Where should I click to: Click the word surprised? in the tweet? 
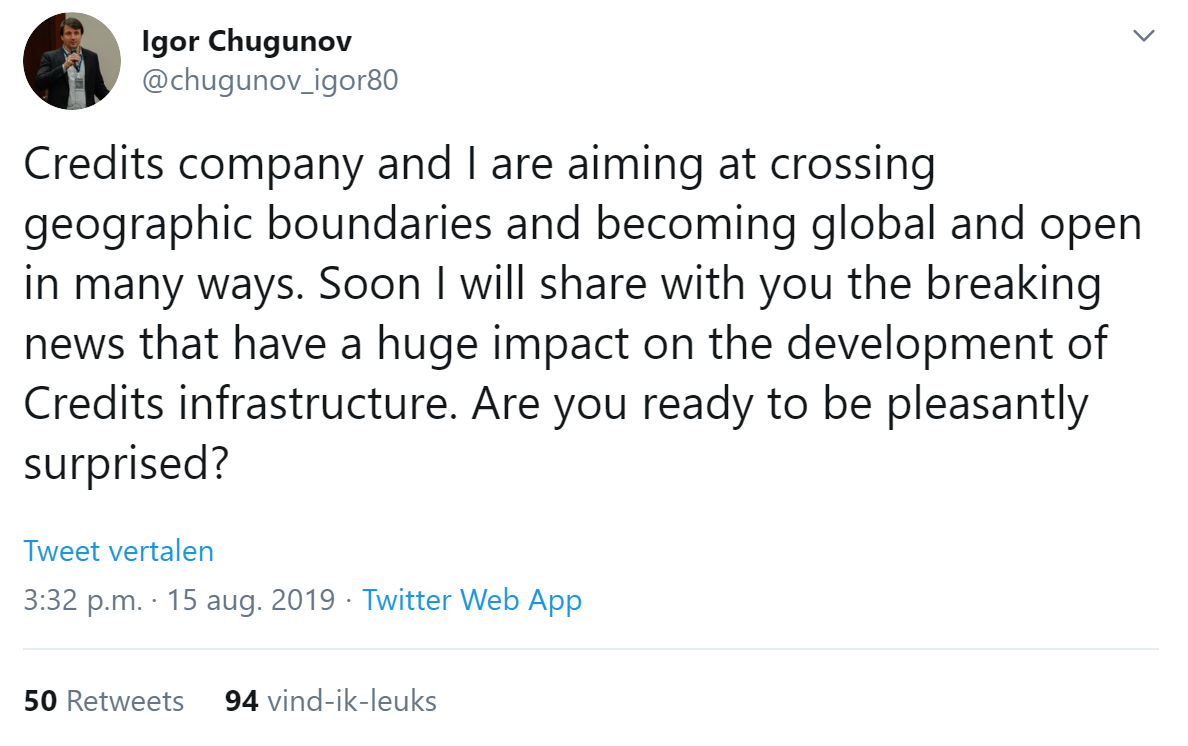[126, 464]
